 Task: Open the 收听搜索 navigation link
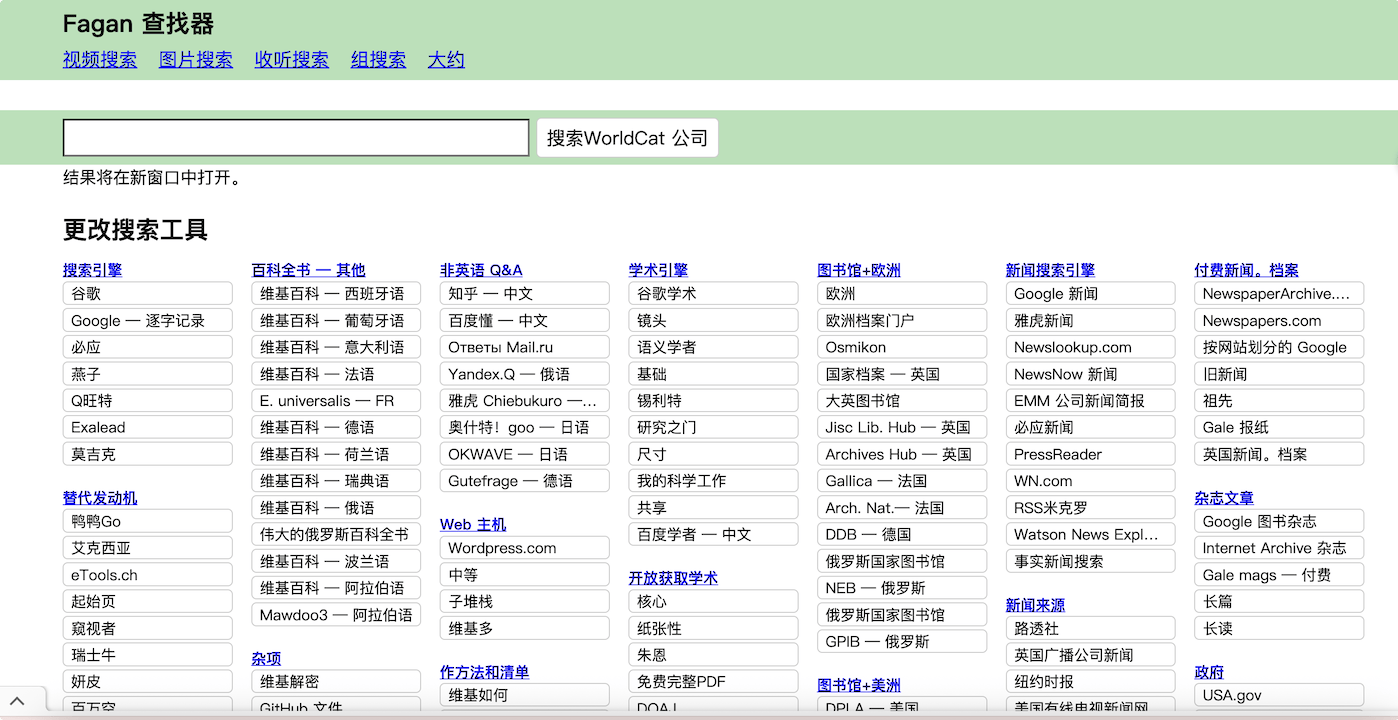tap(291, 60)
